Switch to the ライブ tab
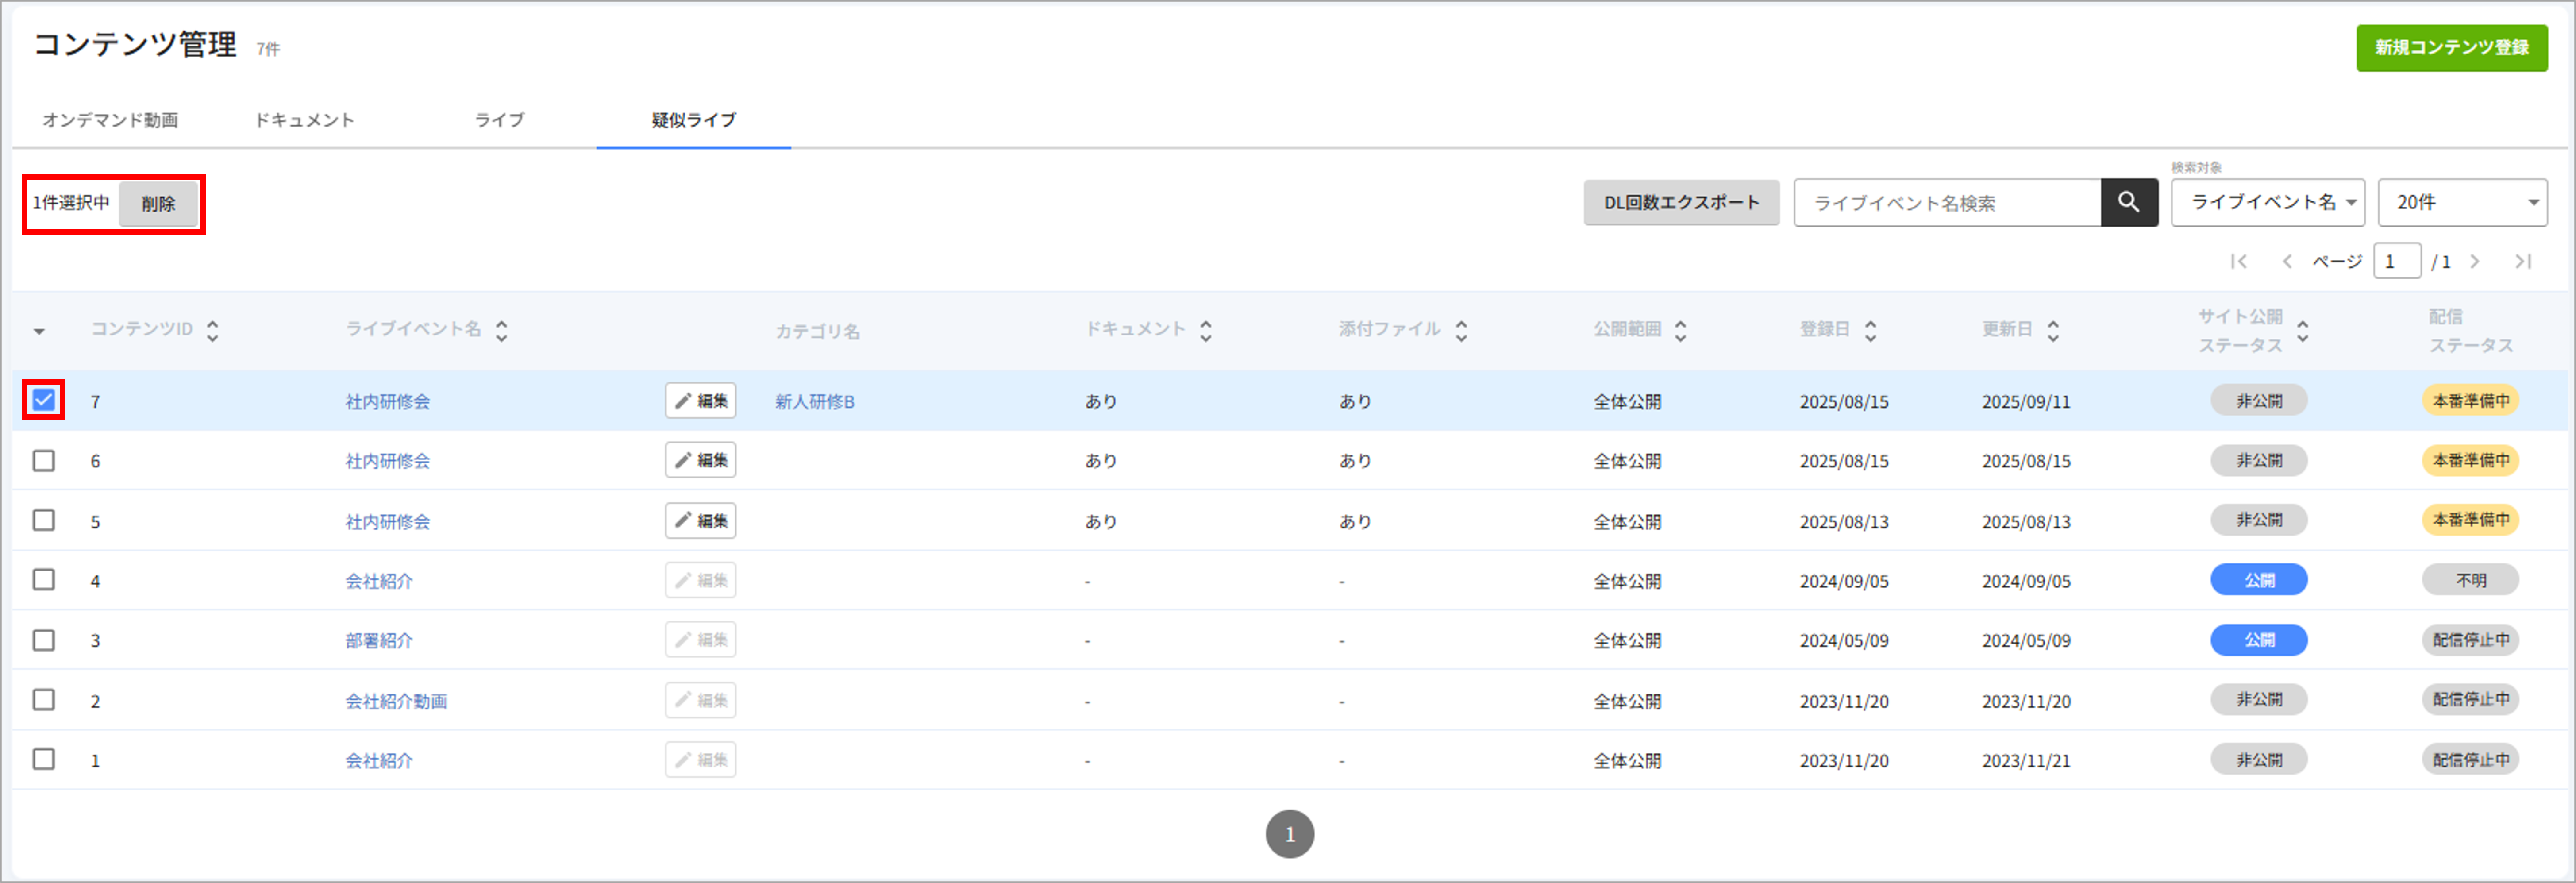 point(499,120)
